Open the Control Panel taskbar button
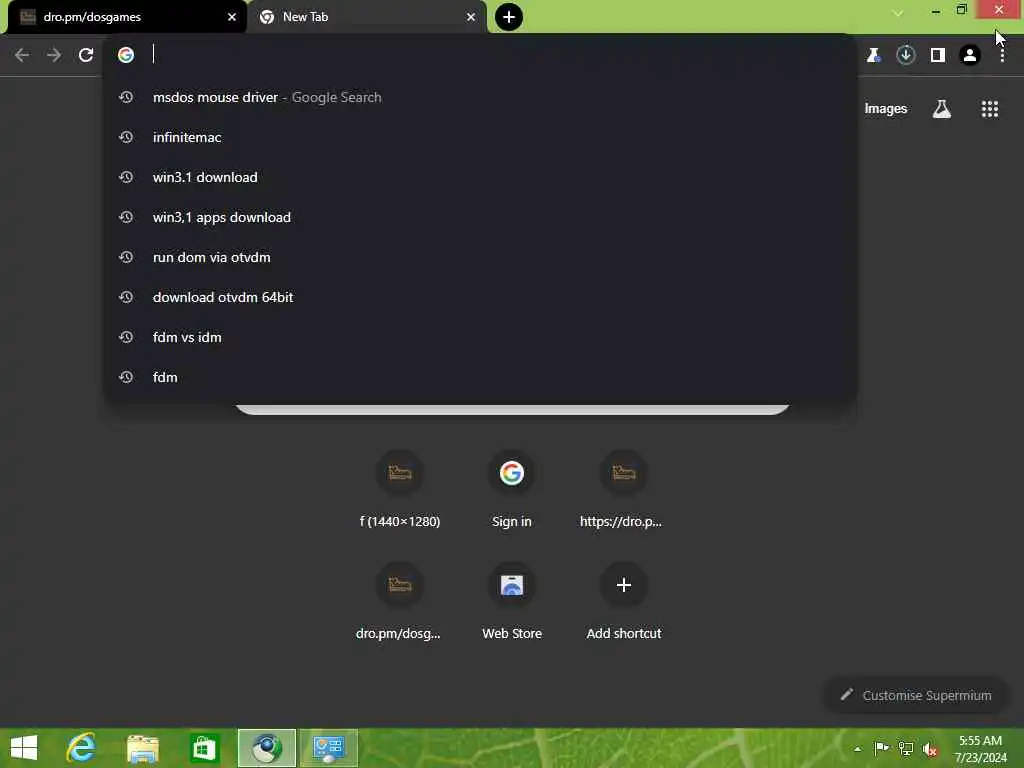1024x768 pixels. (x=328, y=748)
